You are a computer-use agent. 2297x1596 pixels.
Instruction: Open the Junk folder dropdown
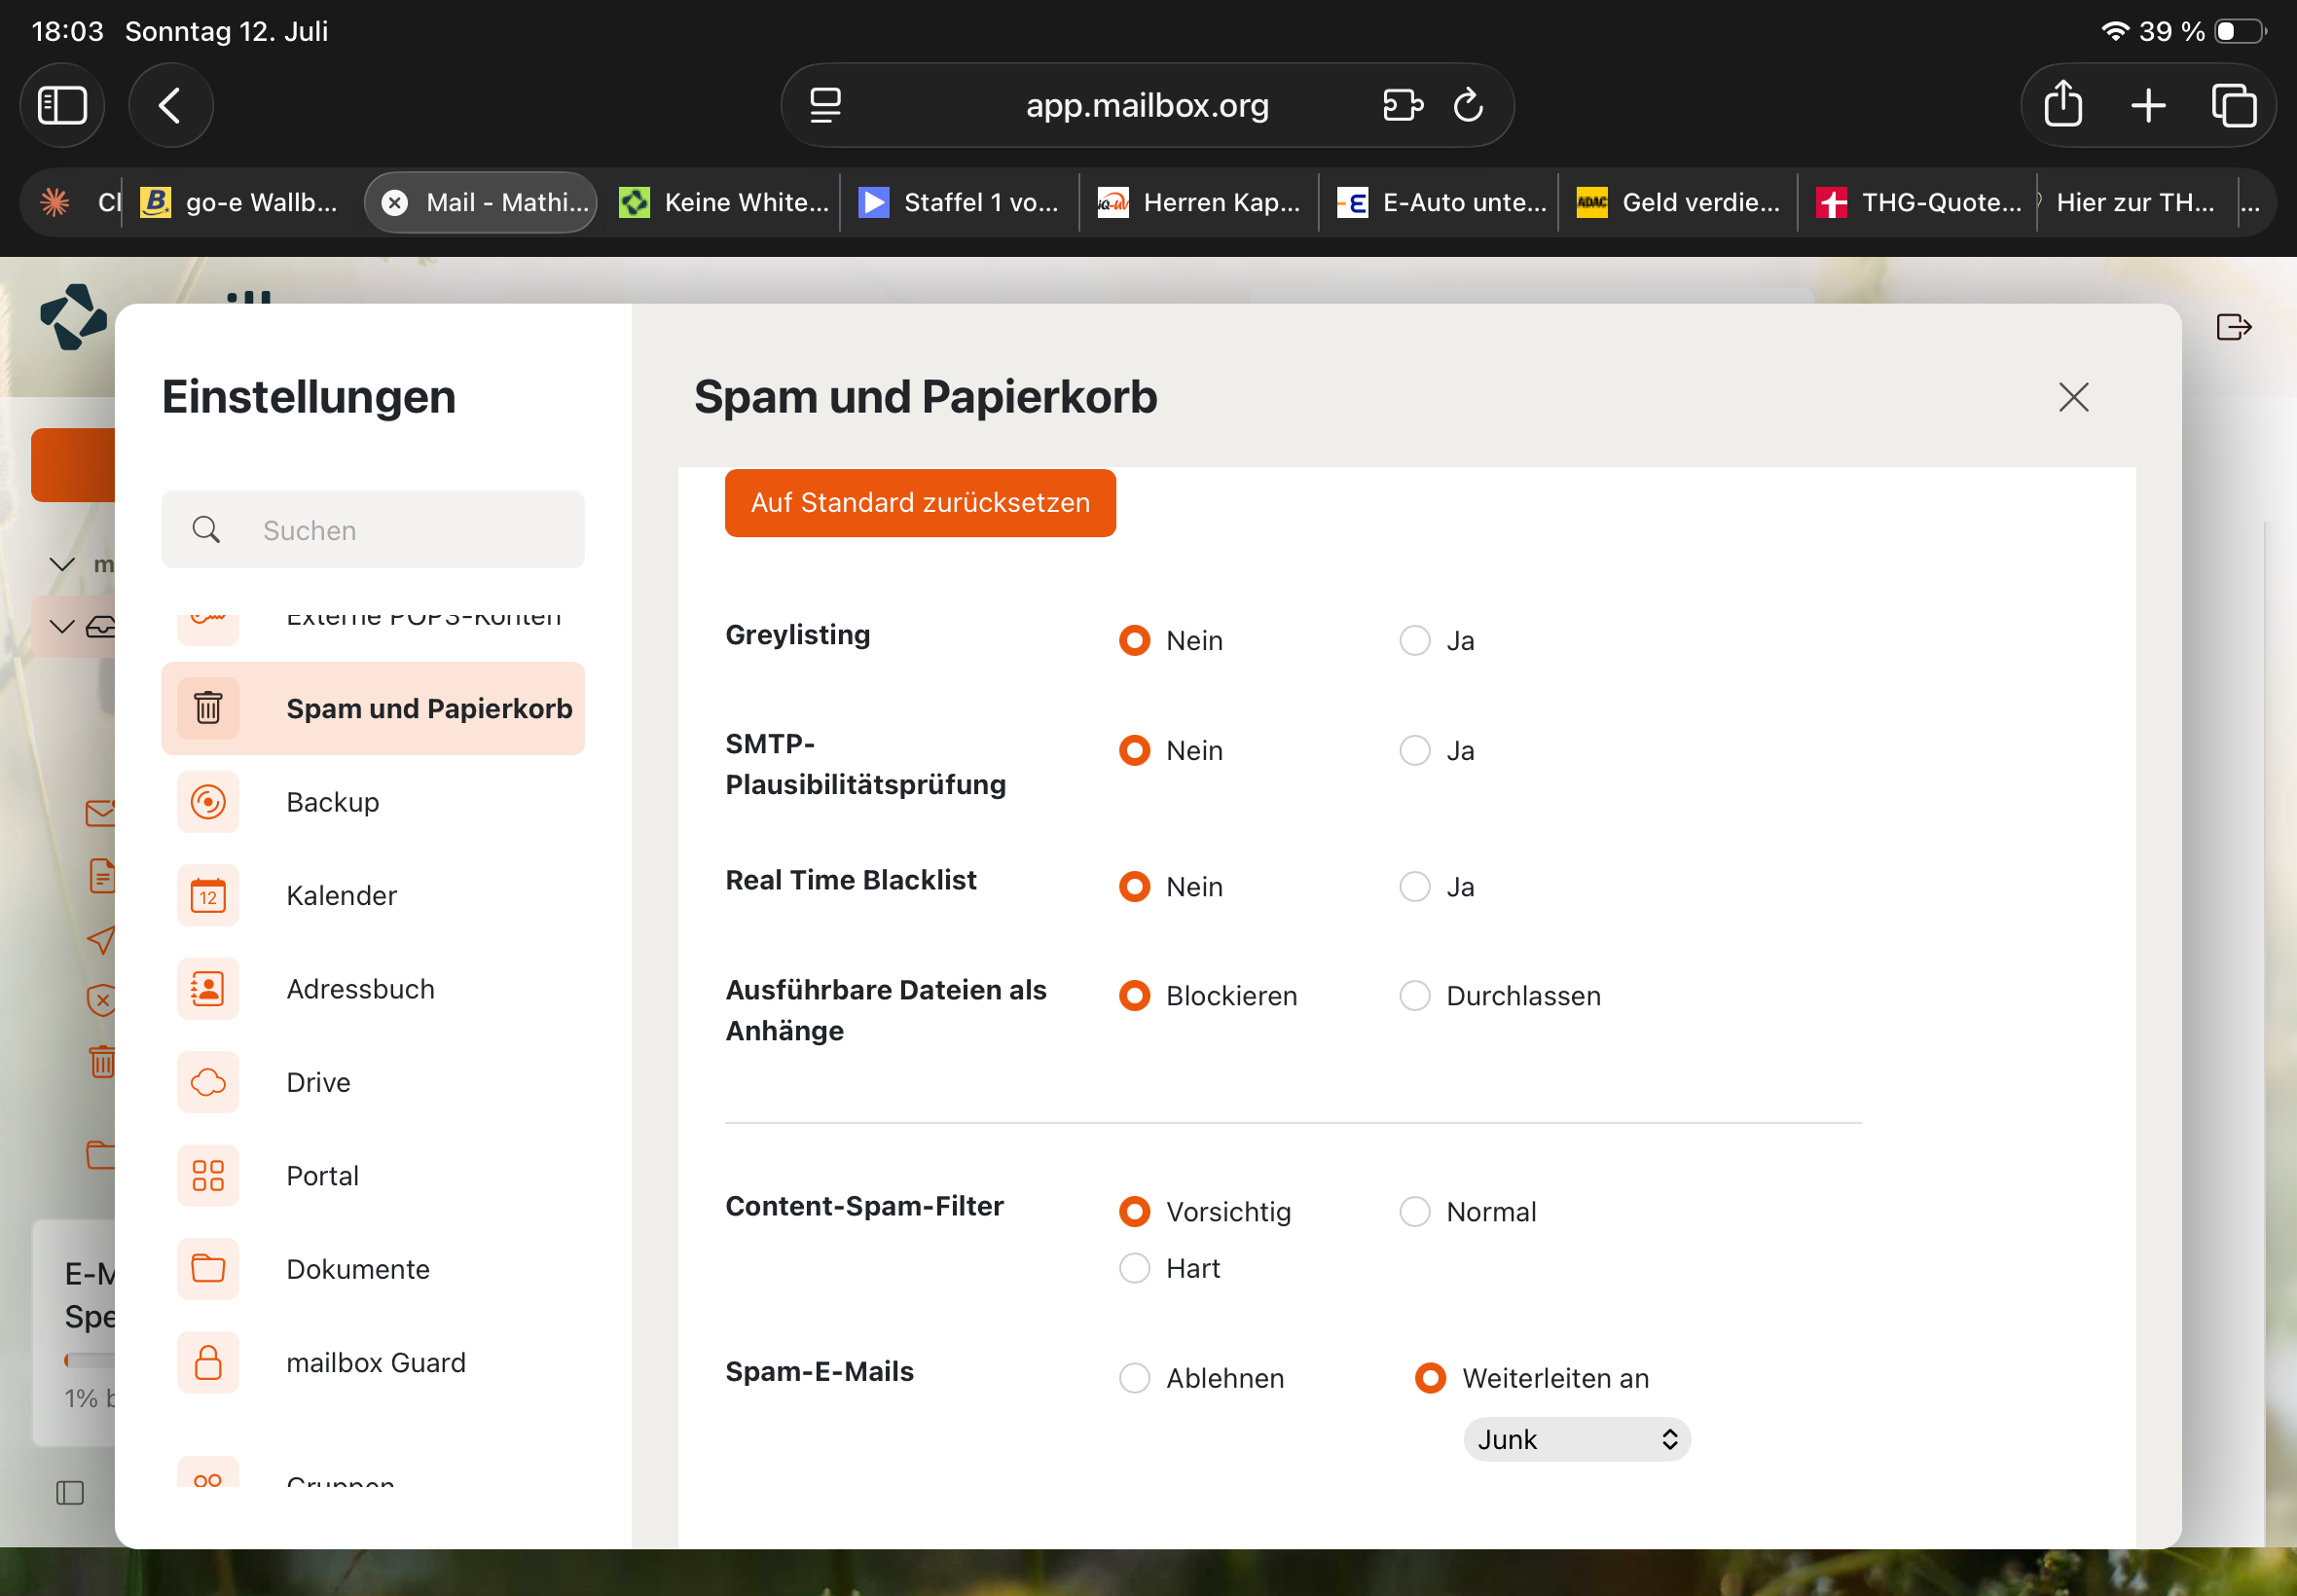pyautogui.click(x=1576, y=1439)
